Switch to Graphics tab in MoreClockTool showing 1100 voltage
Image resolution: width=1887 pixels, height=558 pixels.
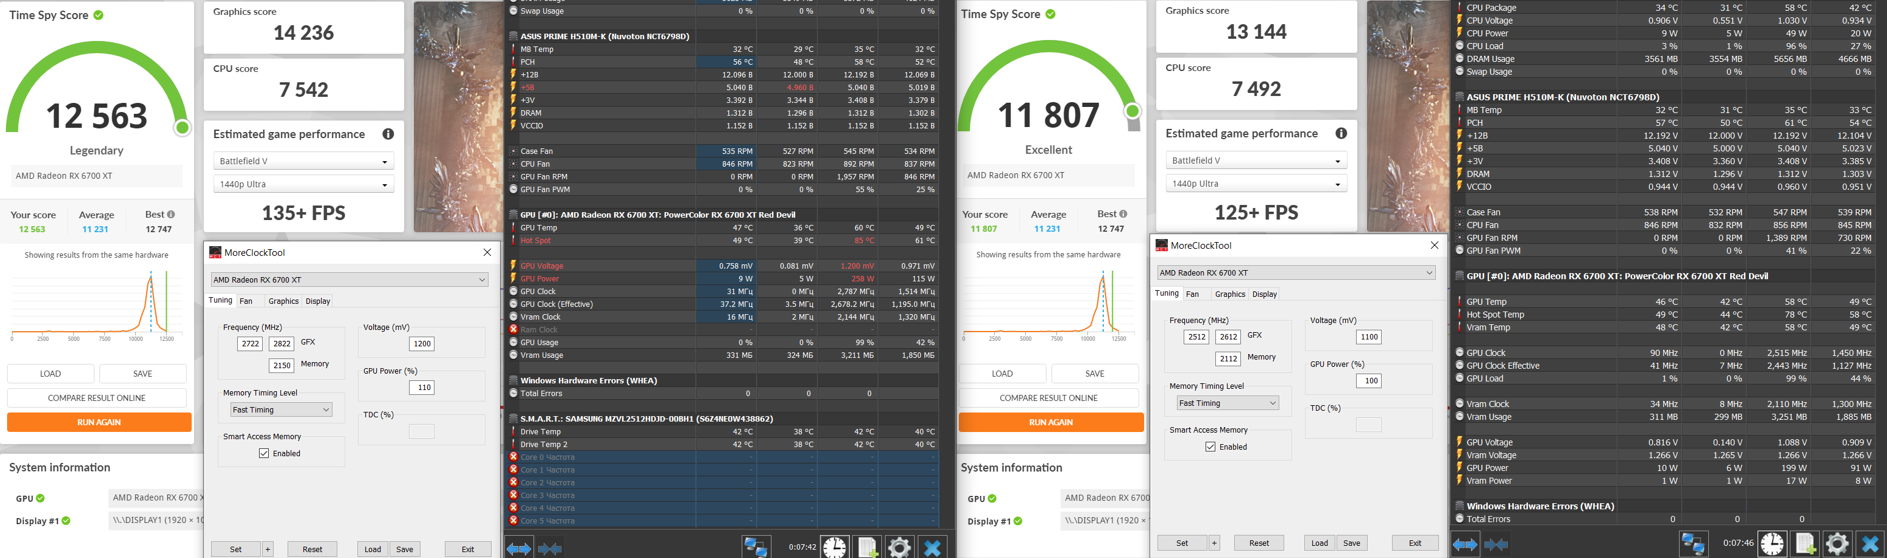pyautogui.click(x=1229, y=294)
